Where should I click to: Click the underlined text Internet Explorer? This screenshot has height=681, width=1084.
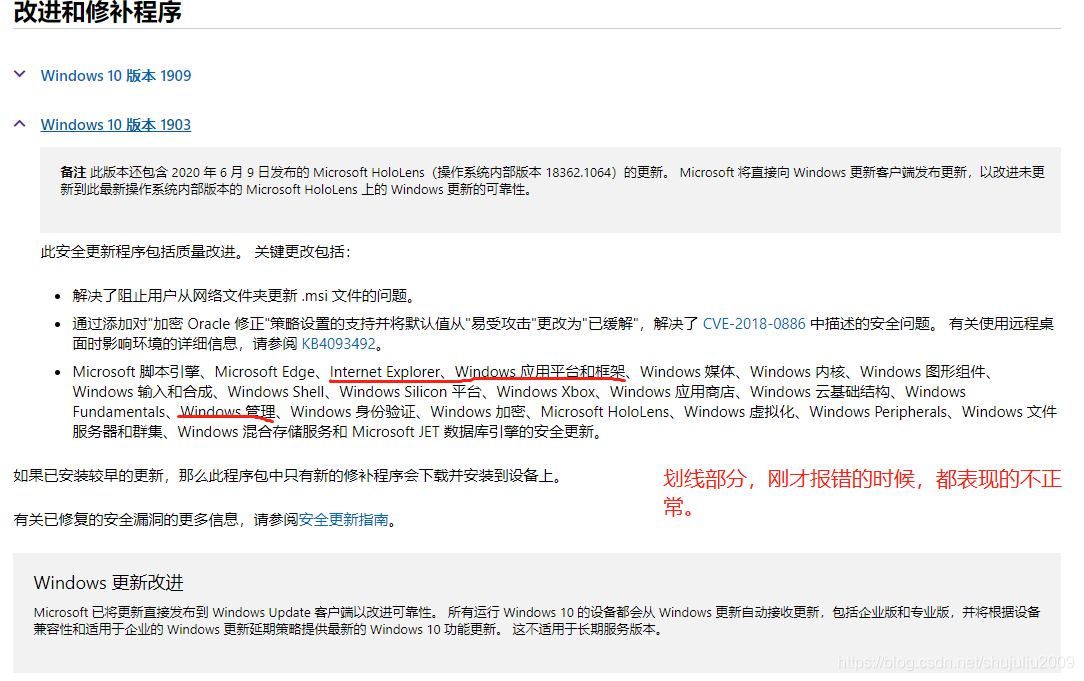[384, 372]
